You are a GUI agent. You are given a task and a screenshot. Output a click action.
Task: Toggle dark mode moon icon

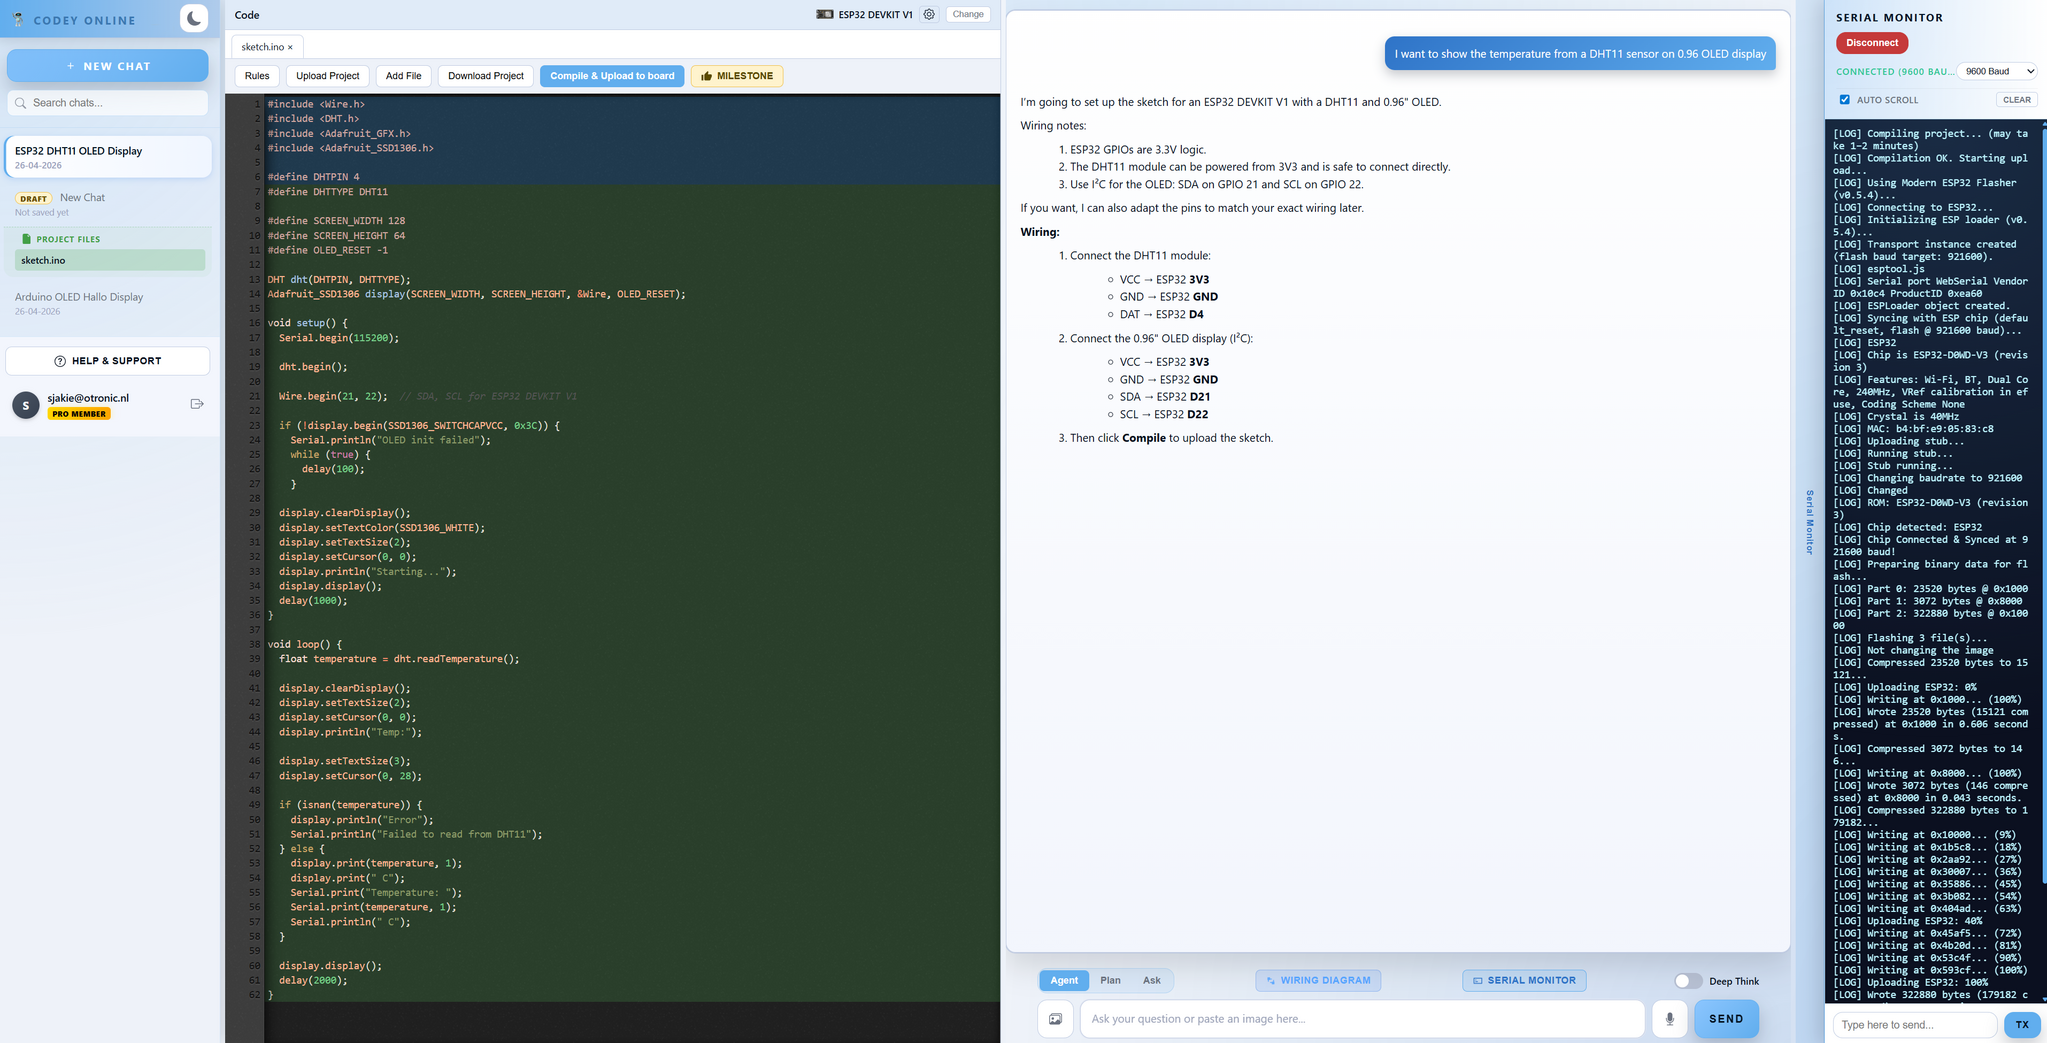point(194,18)
